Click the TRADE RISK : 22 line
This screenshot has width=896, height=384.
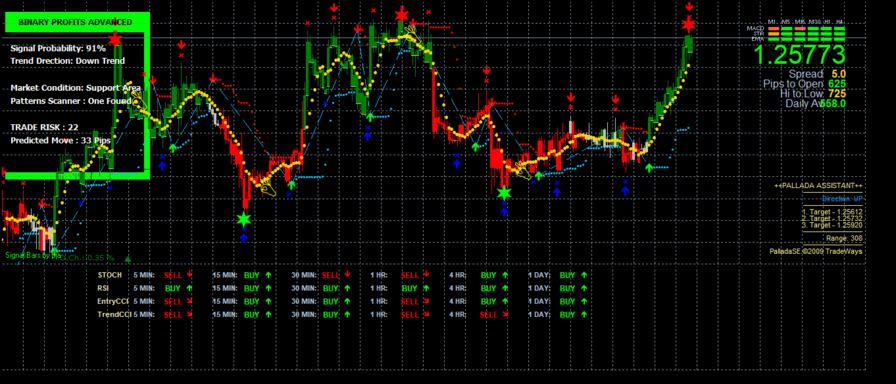point(45,127)
